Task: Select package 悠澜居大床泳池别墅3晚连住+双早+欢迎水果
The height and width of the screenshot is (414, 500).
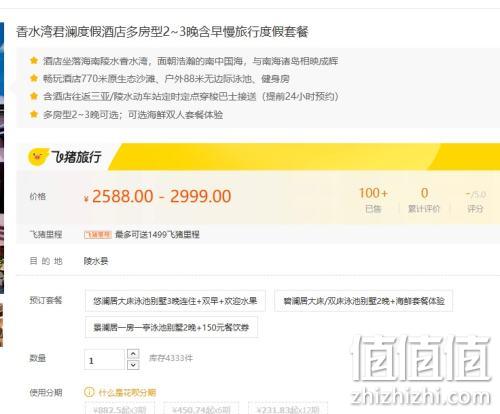Action: (175, 301)
